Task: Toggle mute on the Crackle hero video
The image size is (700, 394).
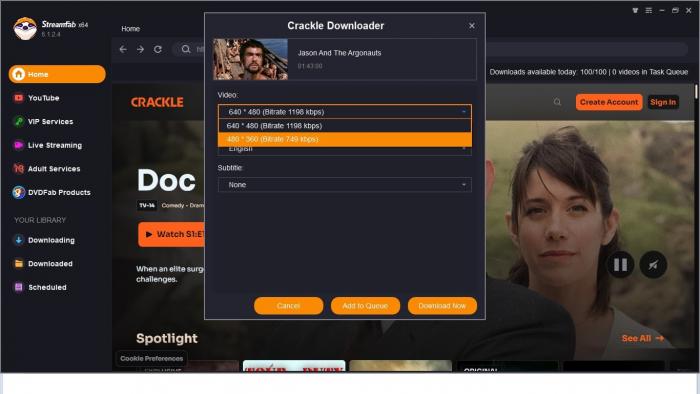Action: [x=653, y=265]
